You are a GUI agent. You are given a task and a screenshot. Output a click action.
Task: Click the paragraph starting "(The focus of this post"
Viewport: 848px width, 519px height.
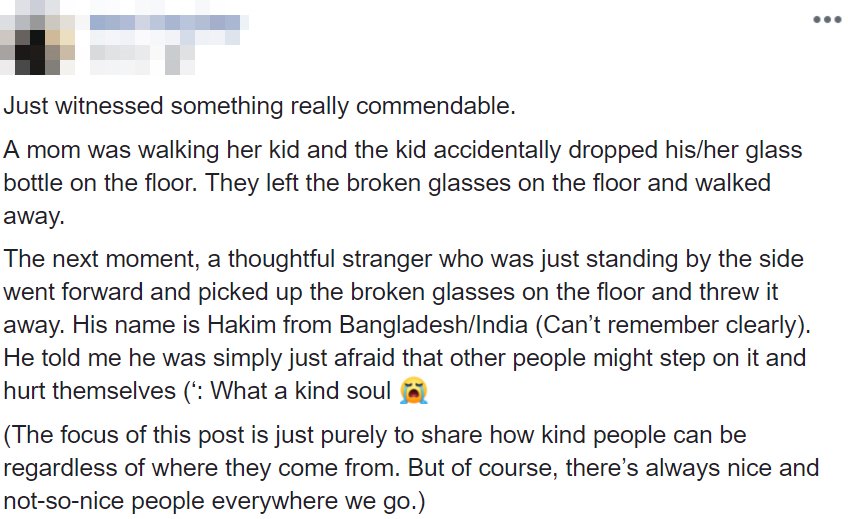coord(400,468)
